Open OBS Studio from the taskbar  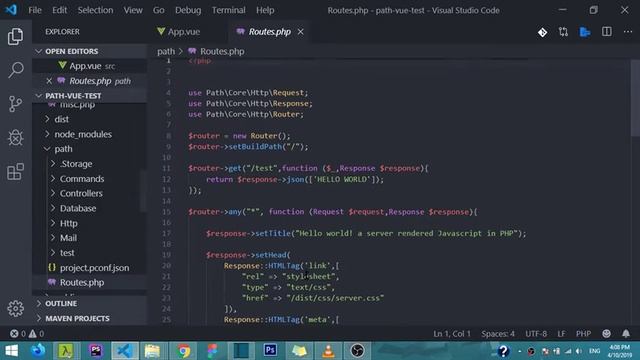(357, 351)
